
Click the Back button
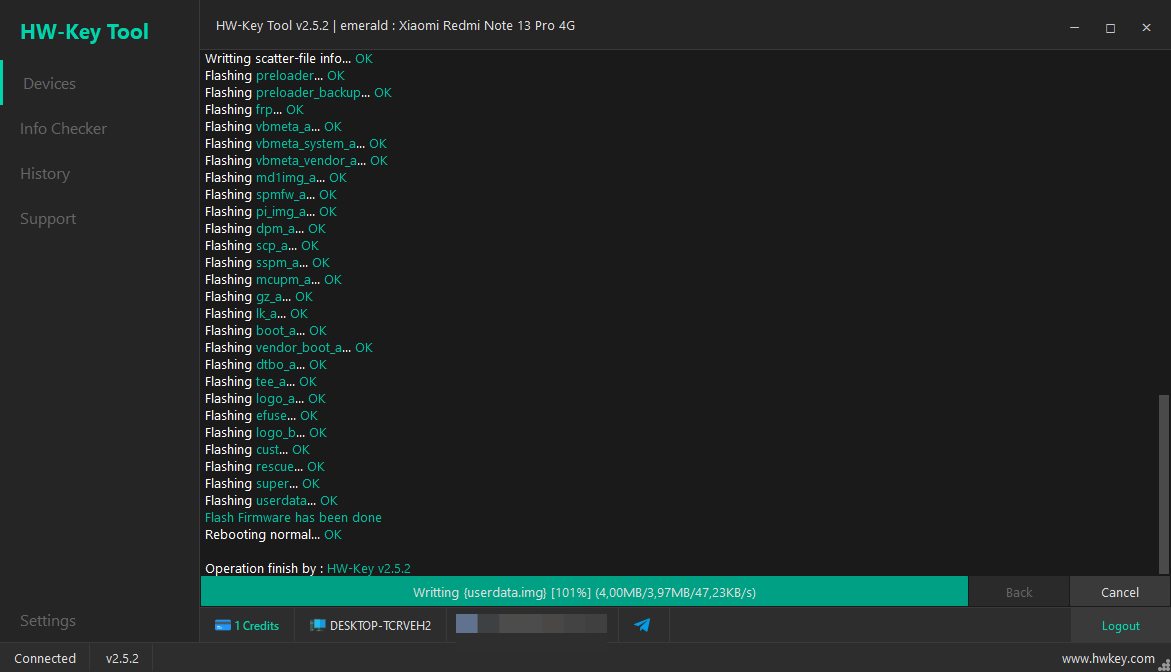1019,592
